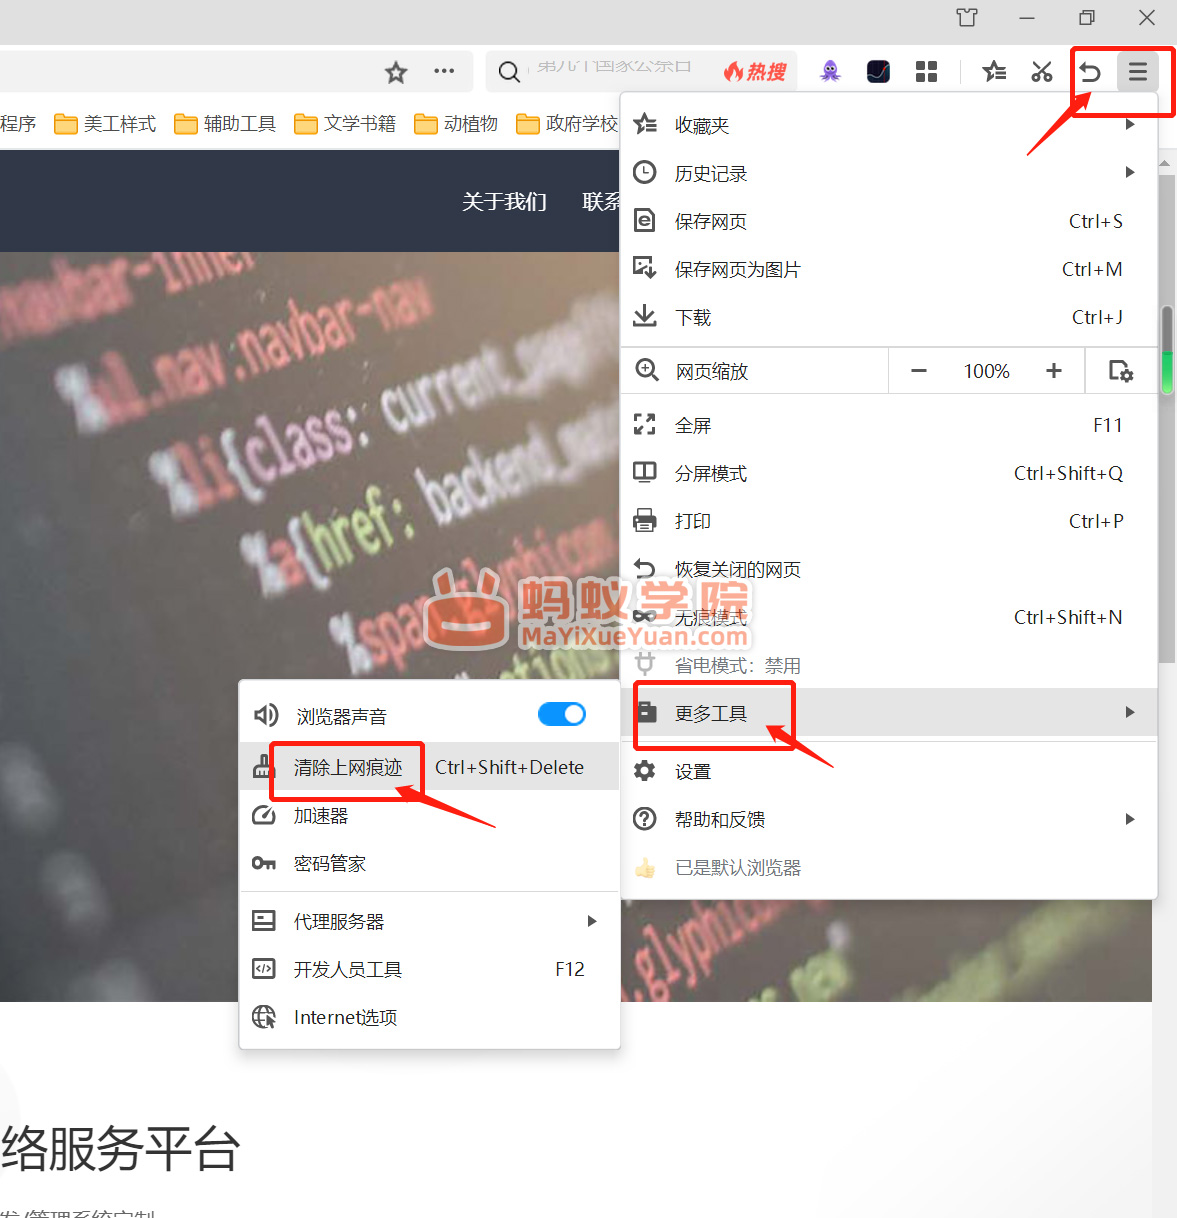
Task: Click 省电模式: 禁用 entry
Action: (889, 665)
